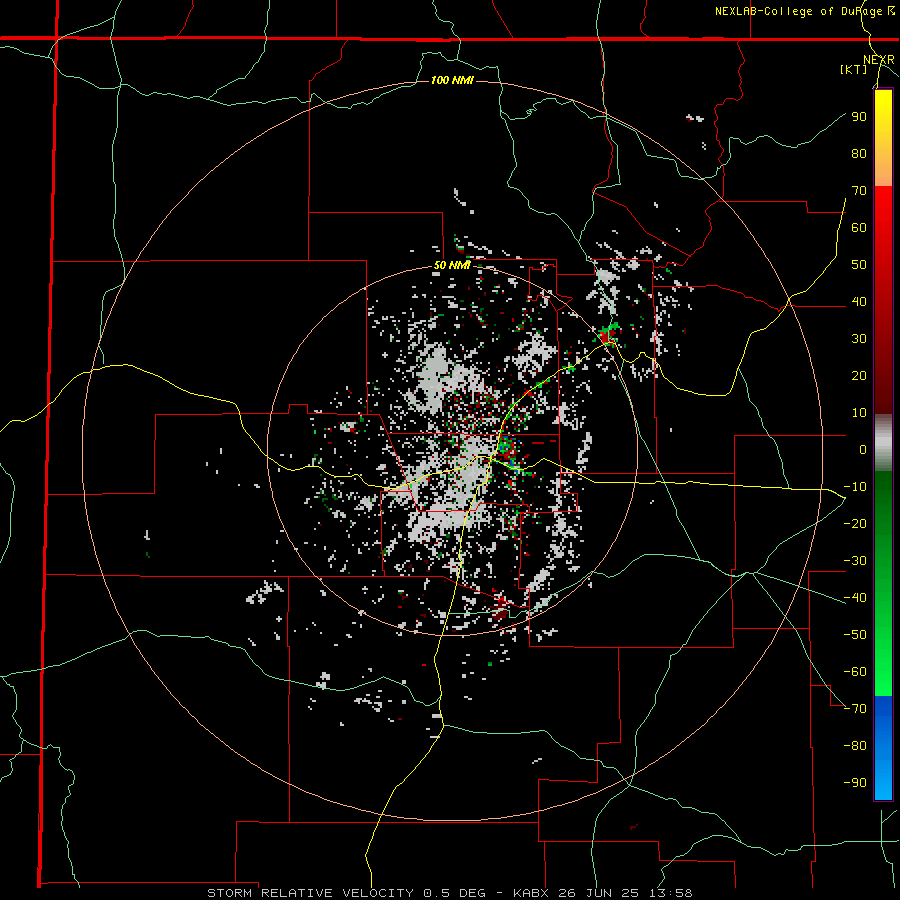Click the 100 NMI range ring label
900x900 pixels.
pos(452,80)
